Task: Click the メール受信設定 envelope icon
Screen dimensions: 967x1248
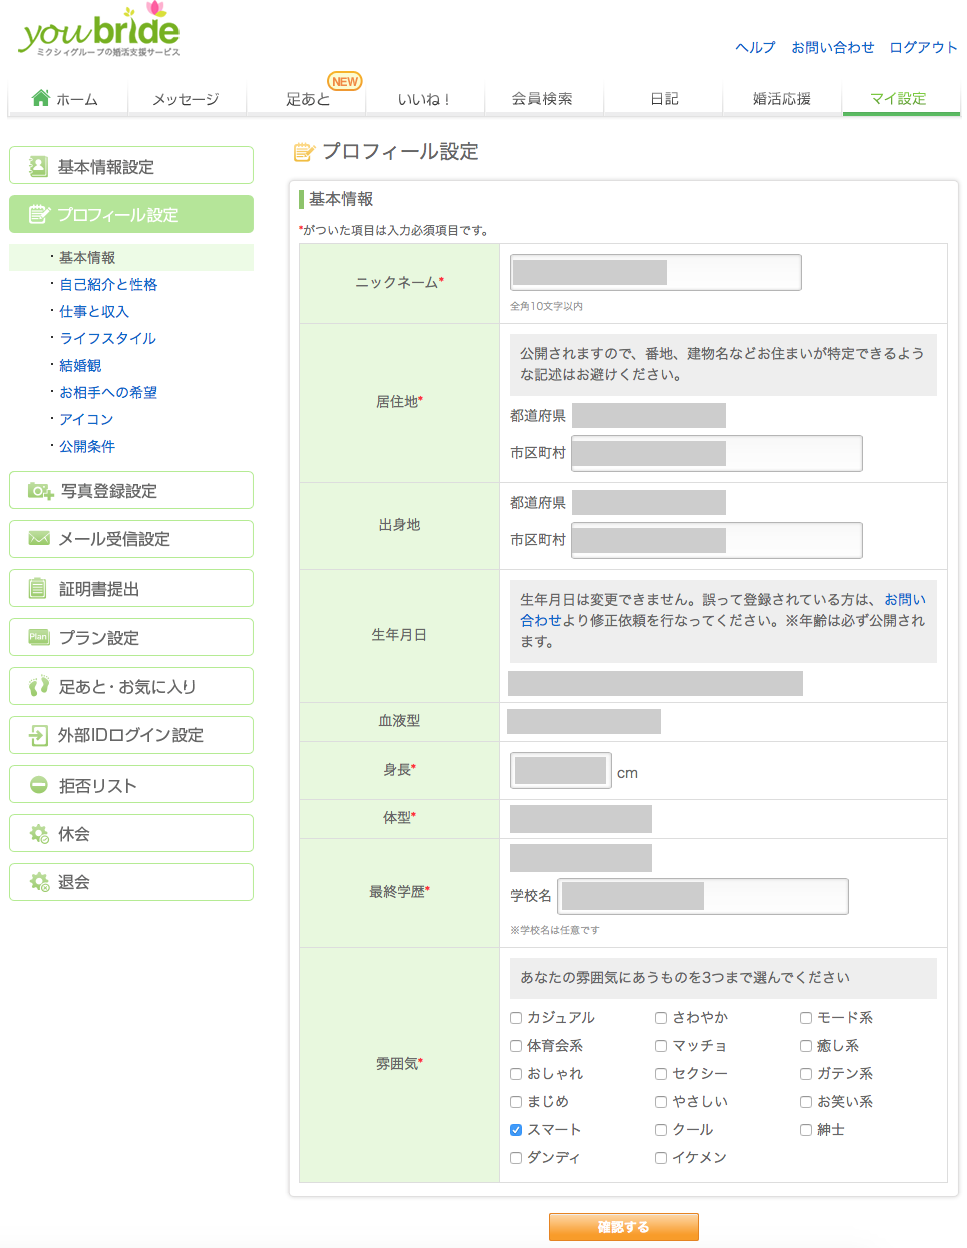Action: pyautogui.click(x=39, y=539)
